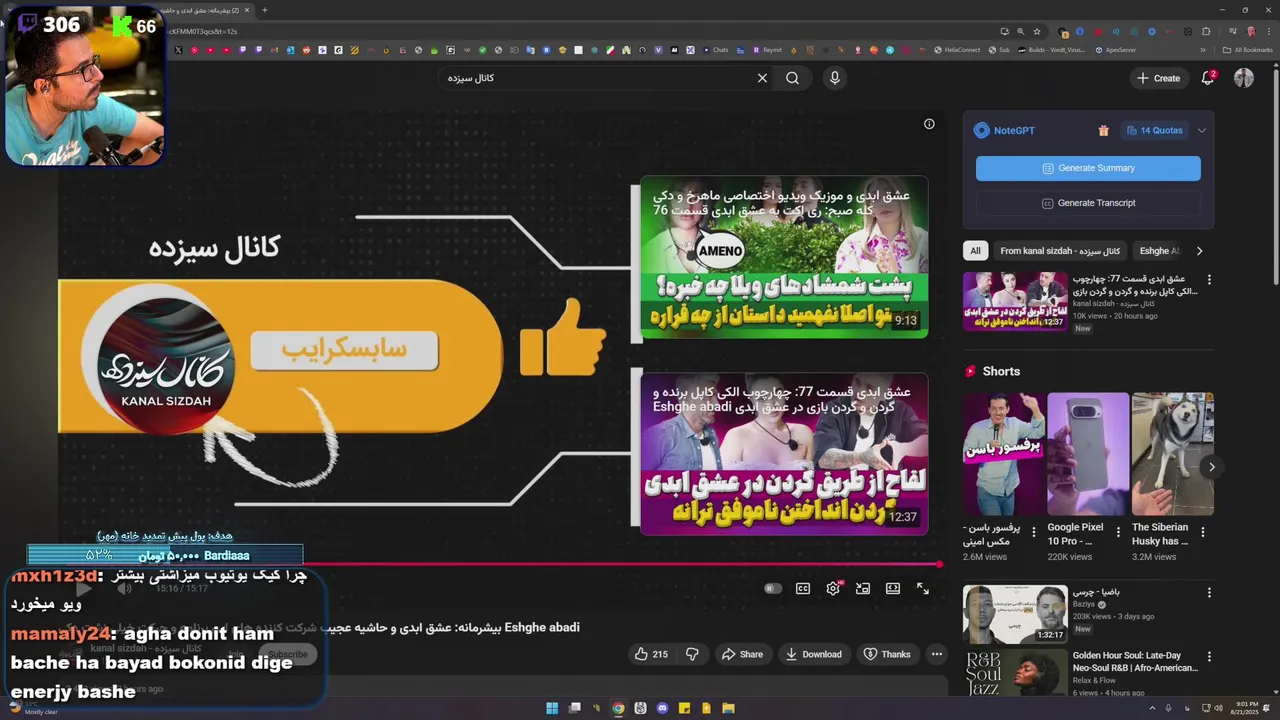Open options for the Baziya video

point(1209,593)
